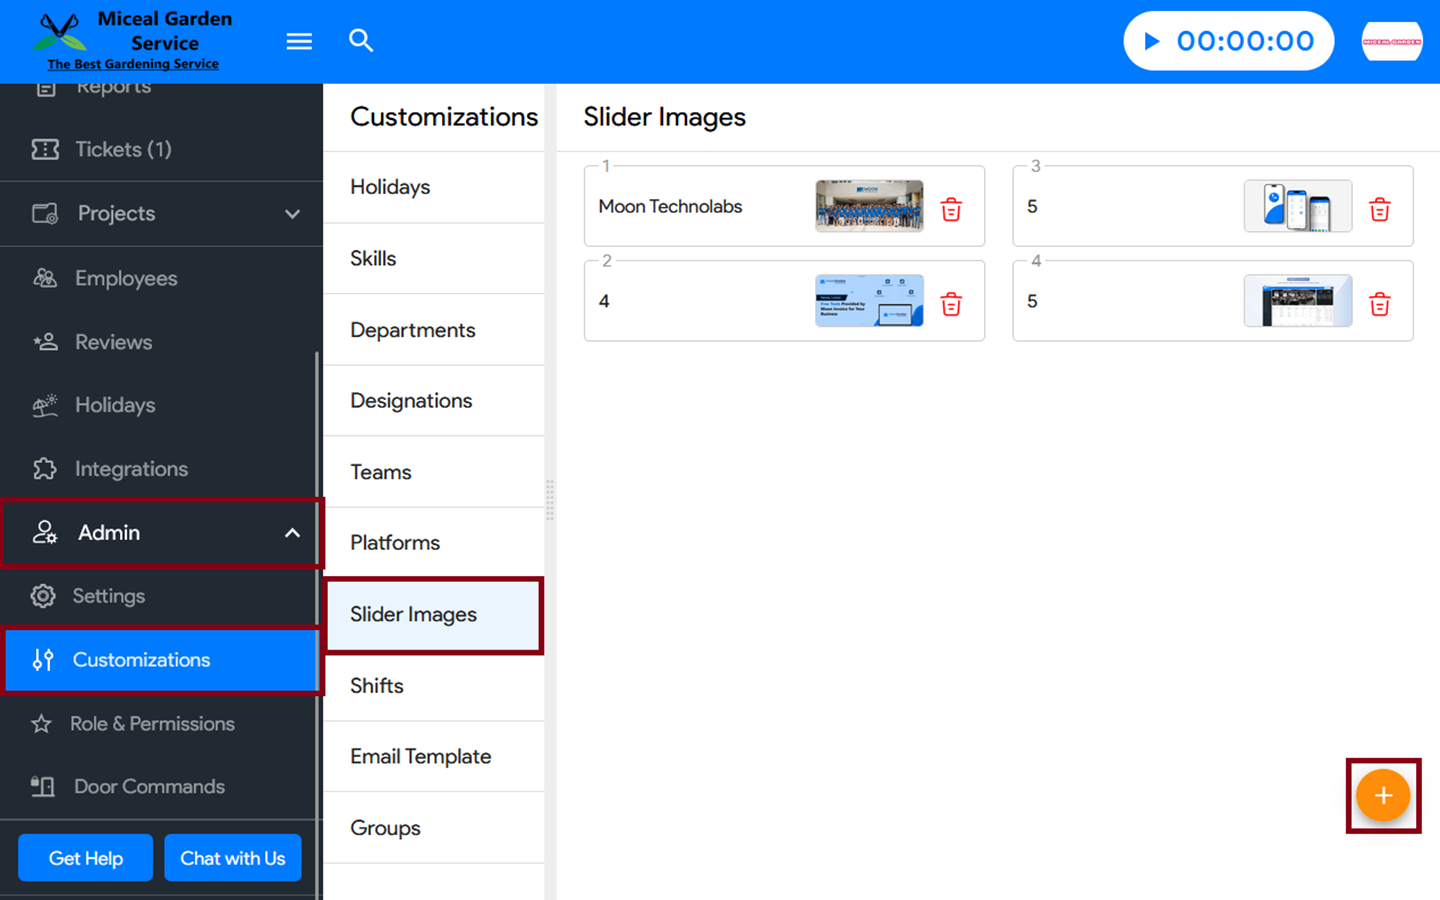Open the Moon Technolabs image thumbnail
The width and height of the screenshot is (1440, 900).
coord(869,206)
